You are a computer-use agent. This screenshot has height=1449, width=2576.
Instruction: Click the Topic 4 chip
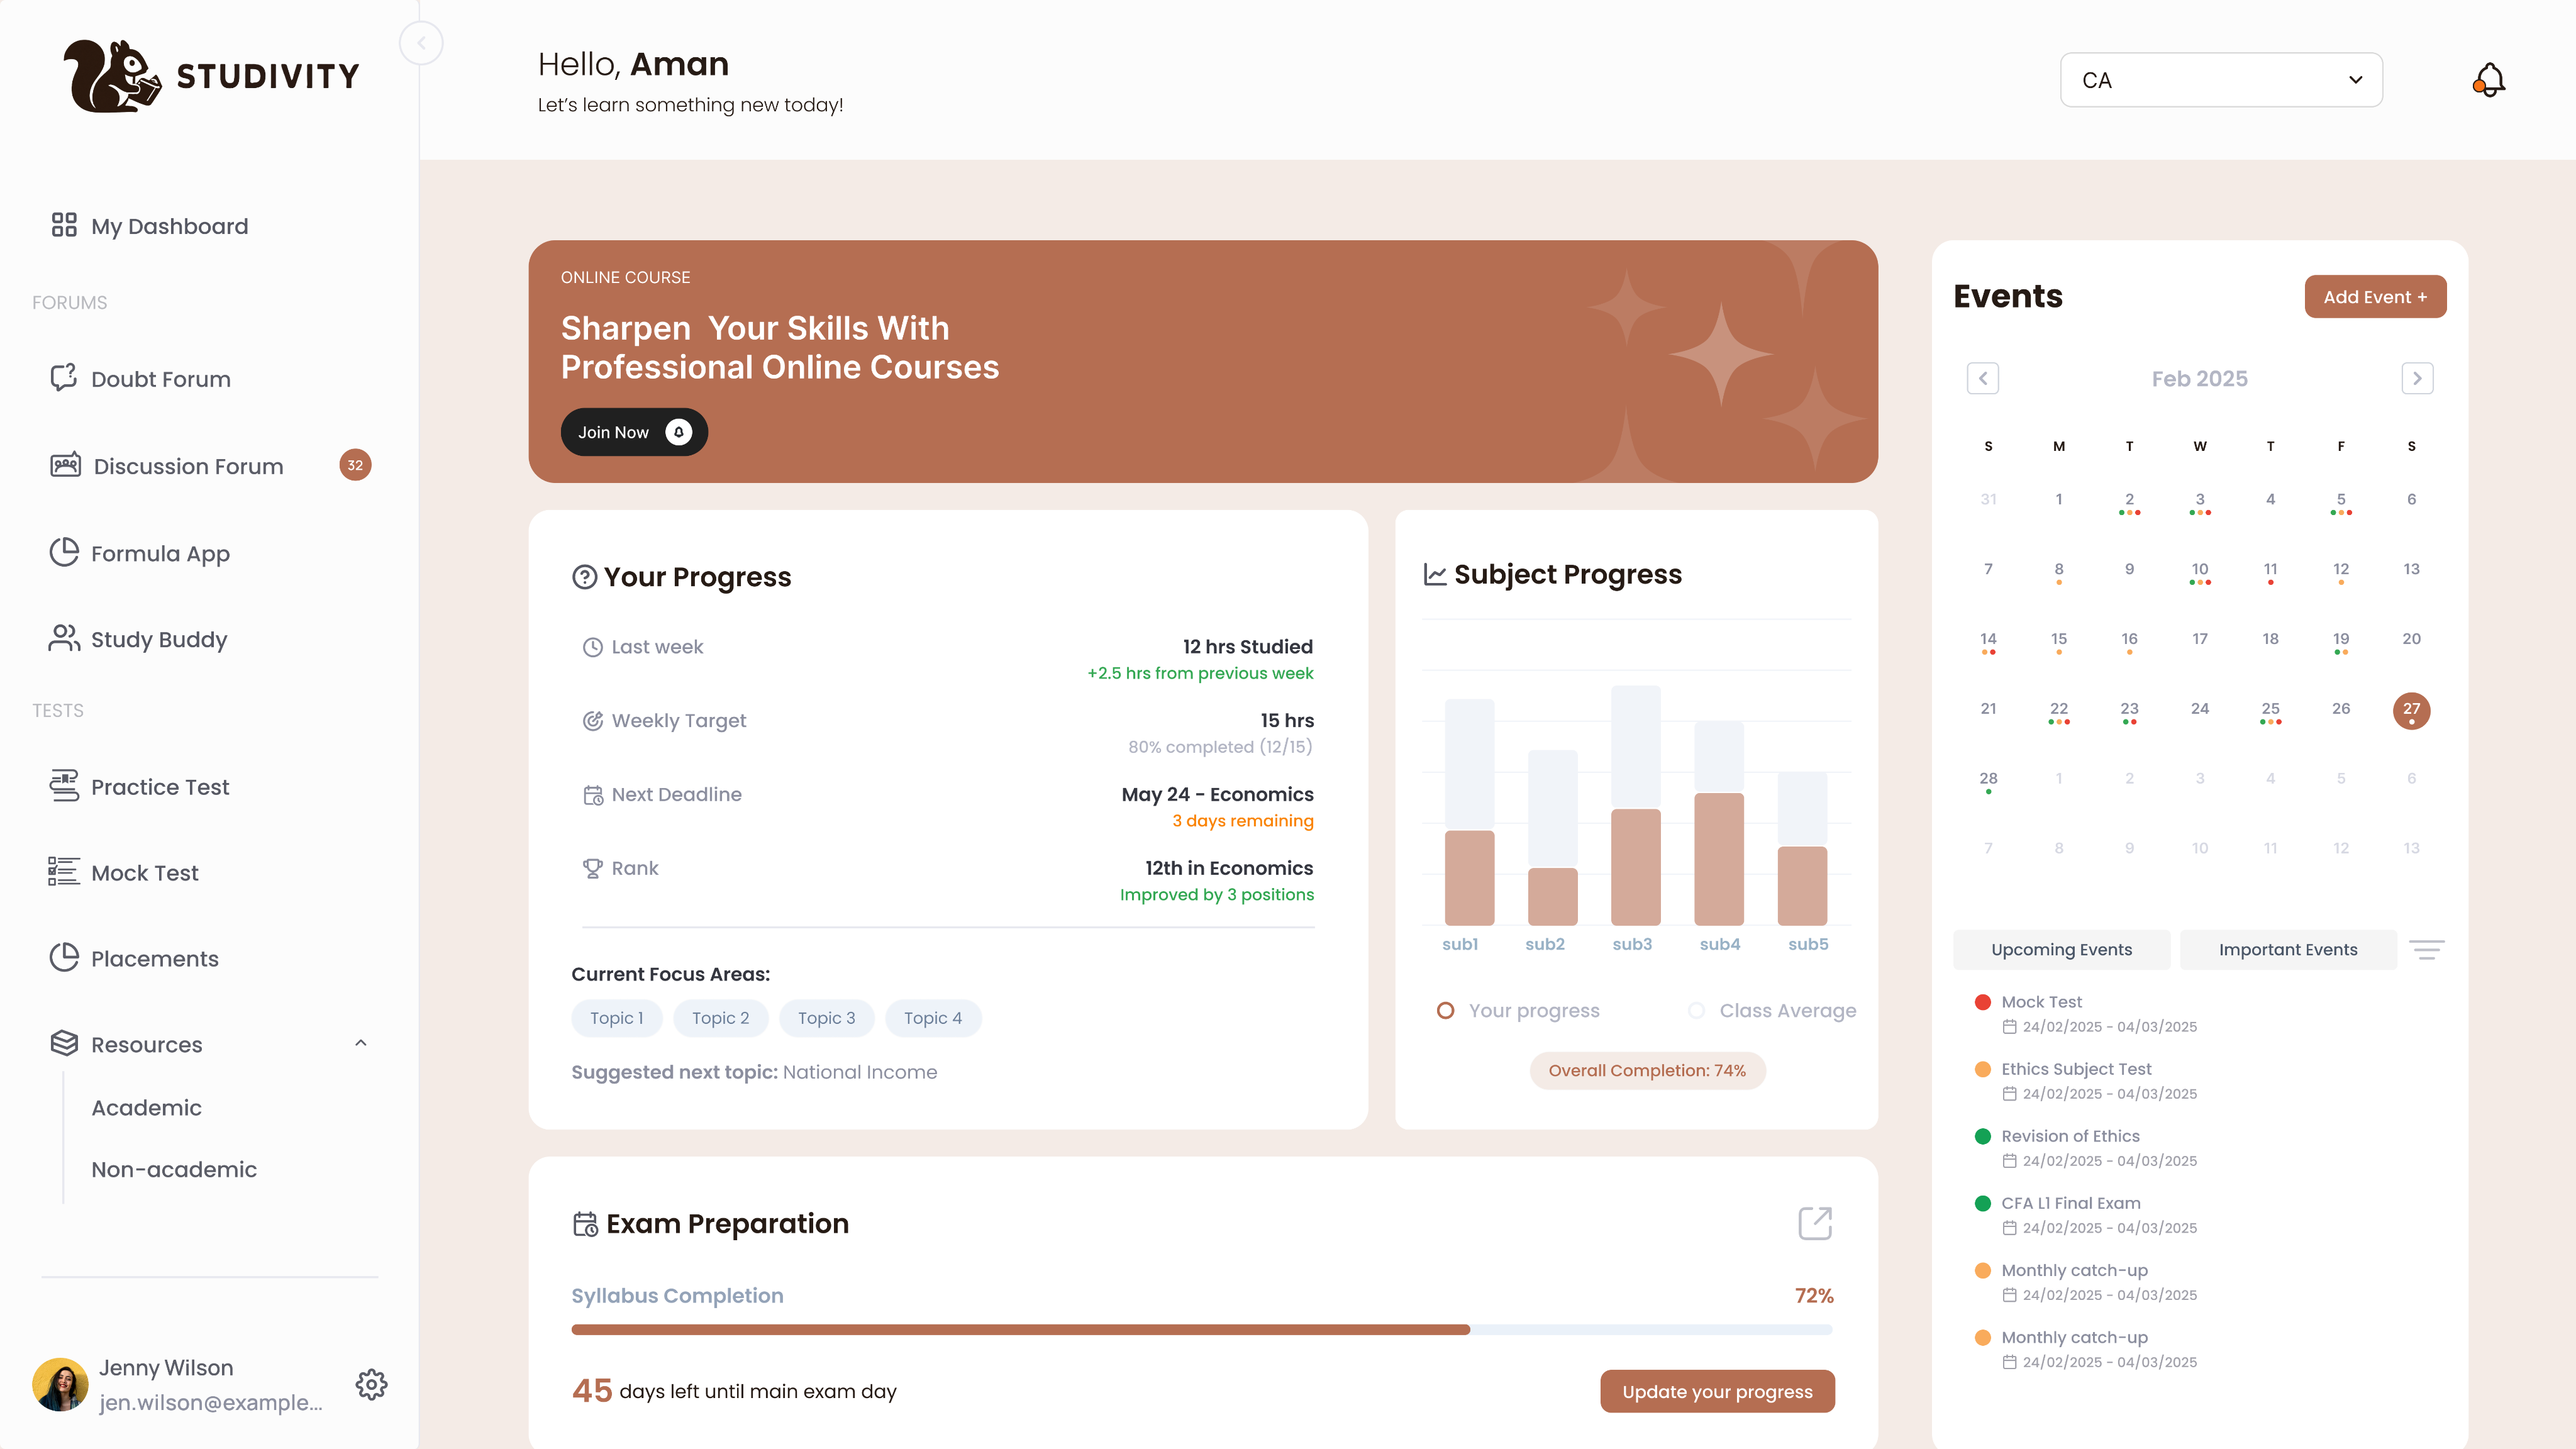(x=933, y=1018)
